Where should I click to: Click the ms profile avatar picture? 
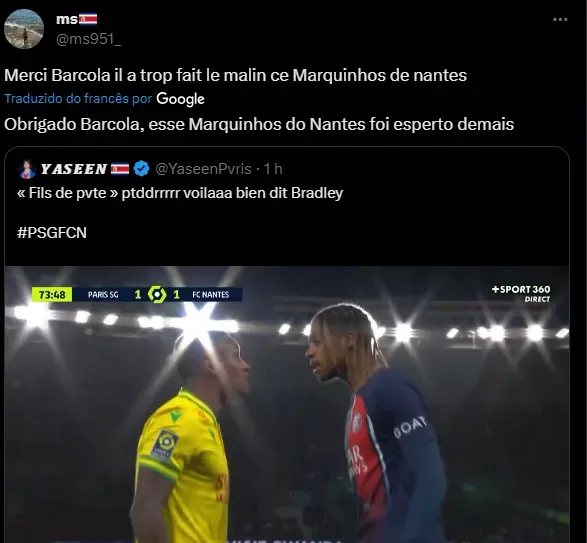[24, 29]
